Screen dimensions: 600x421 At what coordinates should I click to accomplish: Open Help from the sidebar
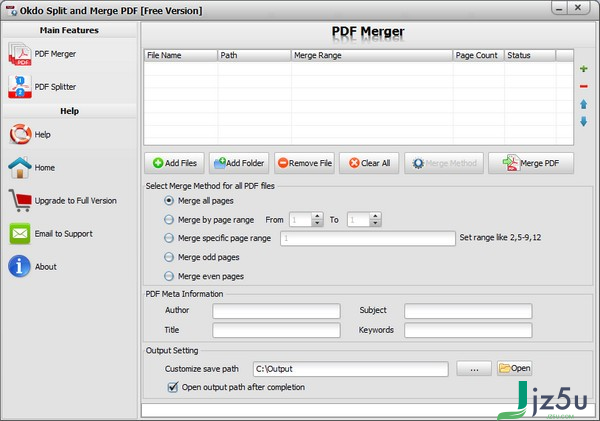coord(42,135)
